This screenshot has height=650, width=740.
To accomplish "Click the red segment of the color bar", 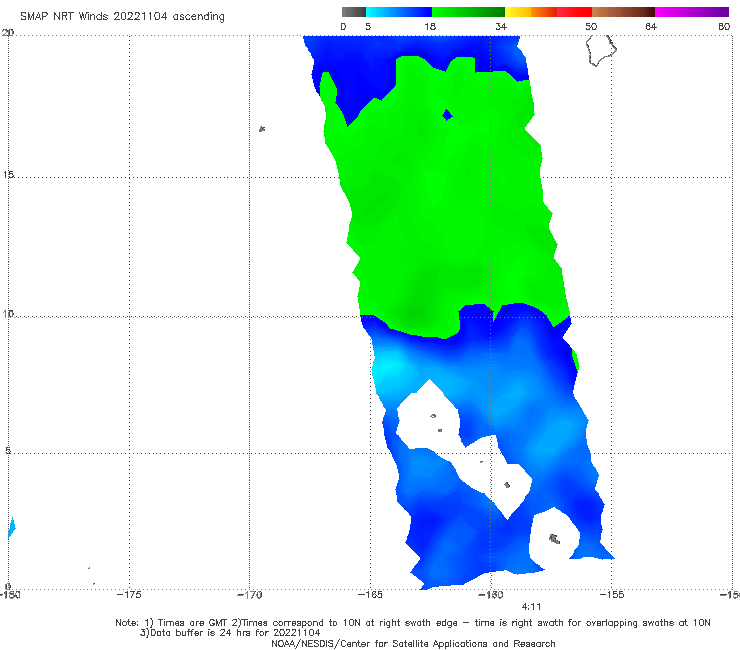I will click(574, 12).
